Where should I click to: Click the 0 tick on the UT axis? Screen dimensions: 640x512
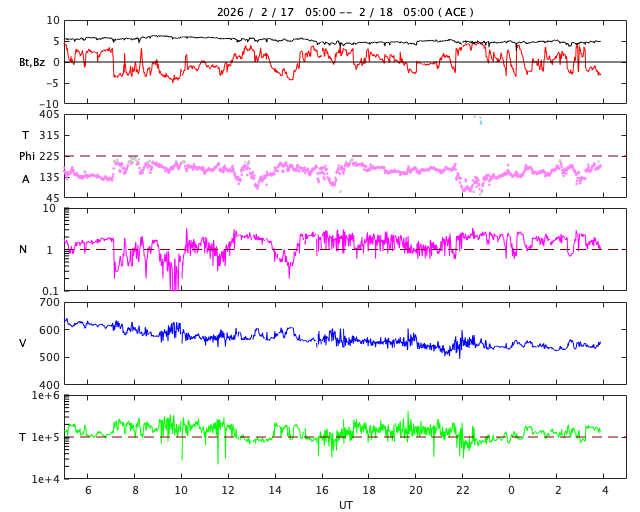click(x=511, y=490)
